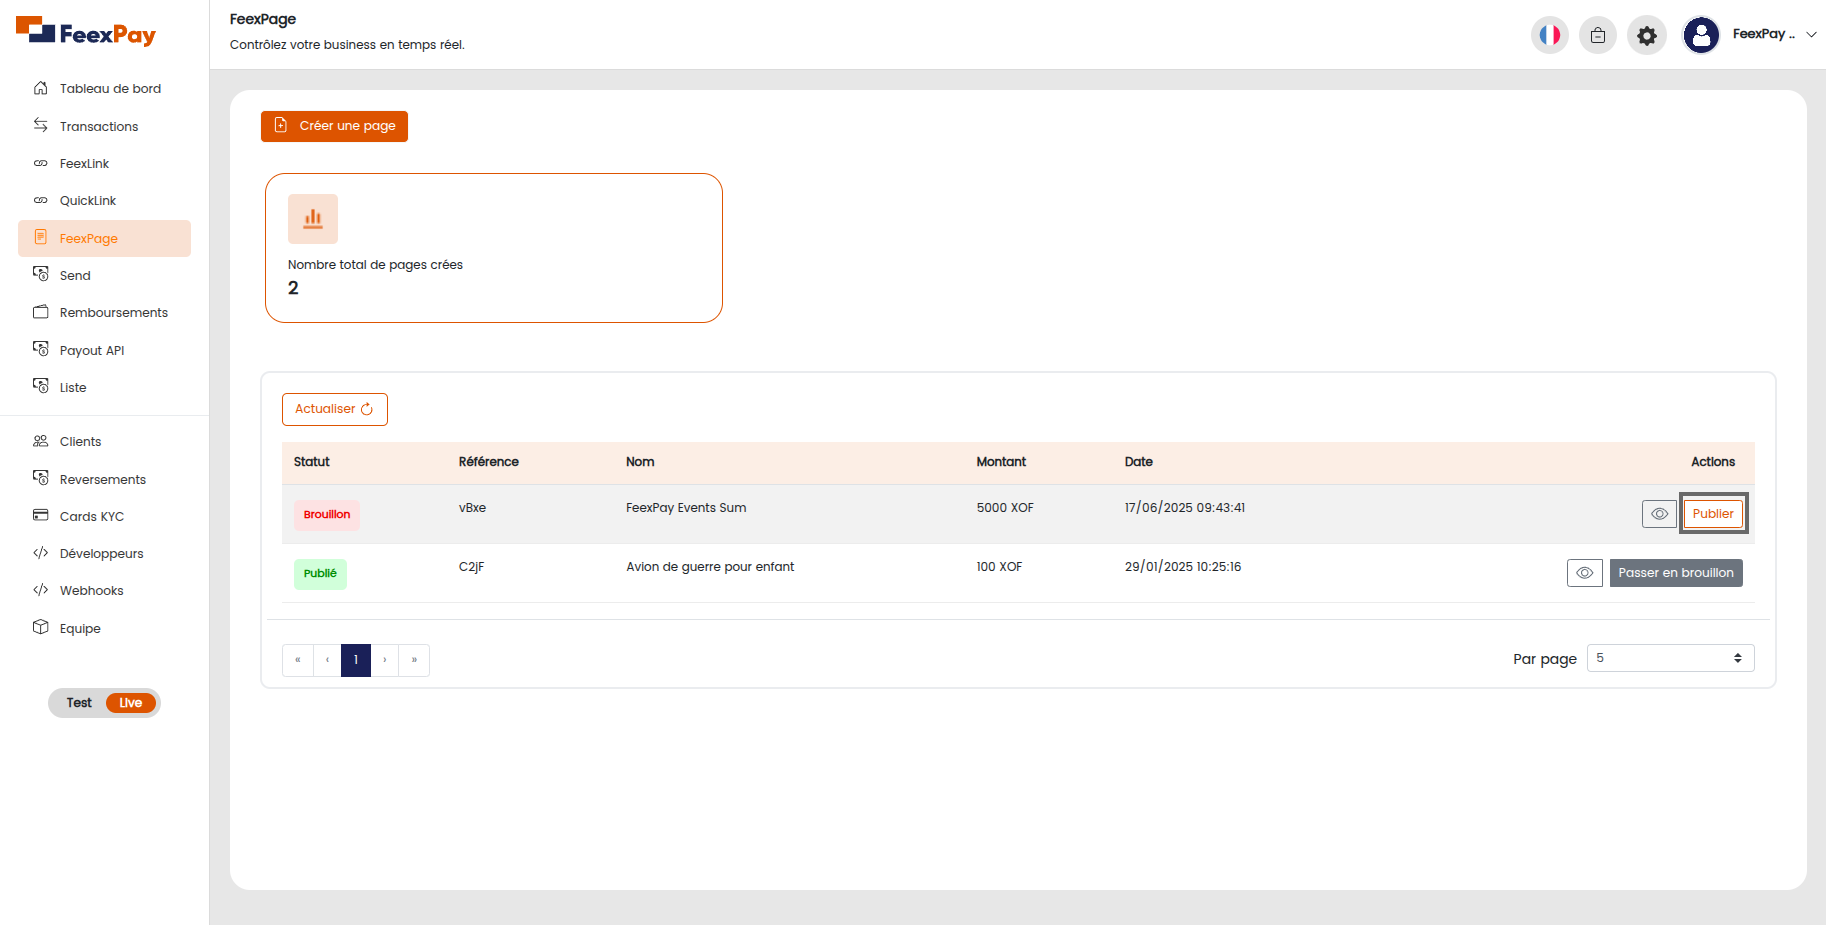Click the Webhooks code icon
The height and width of the screenshot is (925, 1826).
tap(41, 590)
